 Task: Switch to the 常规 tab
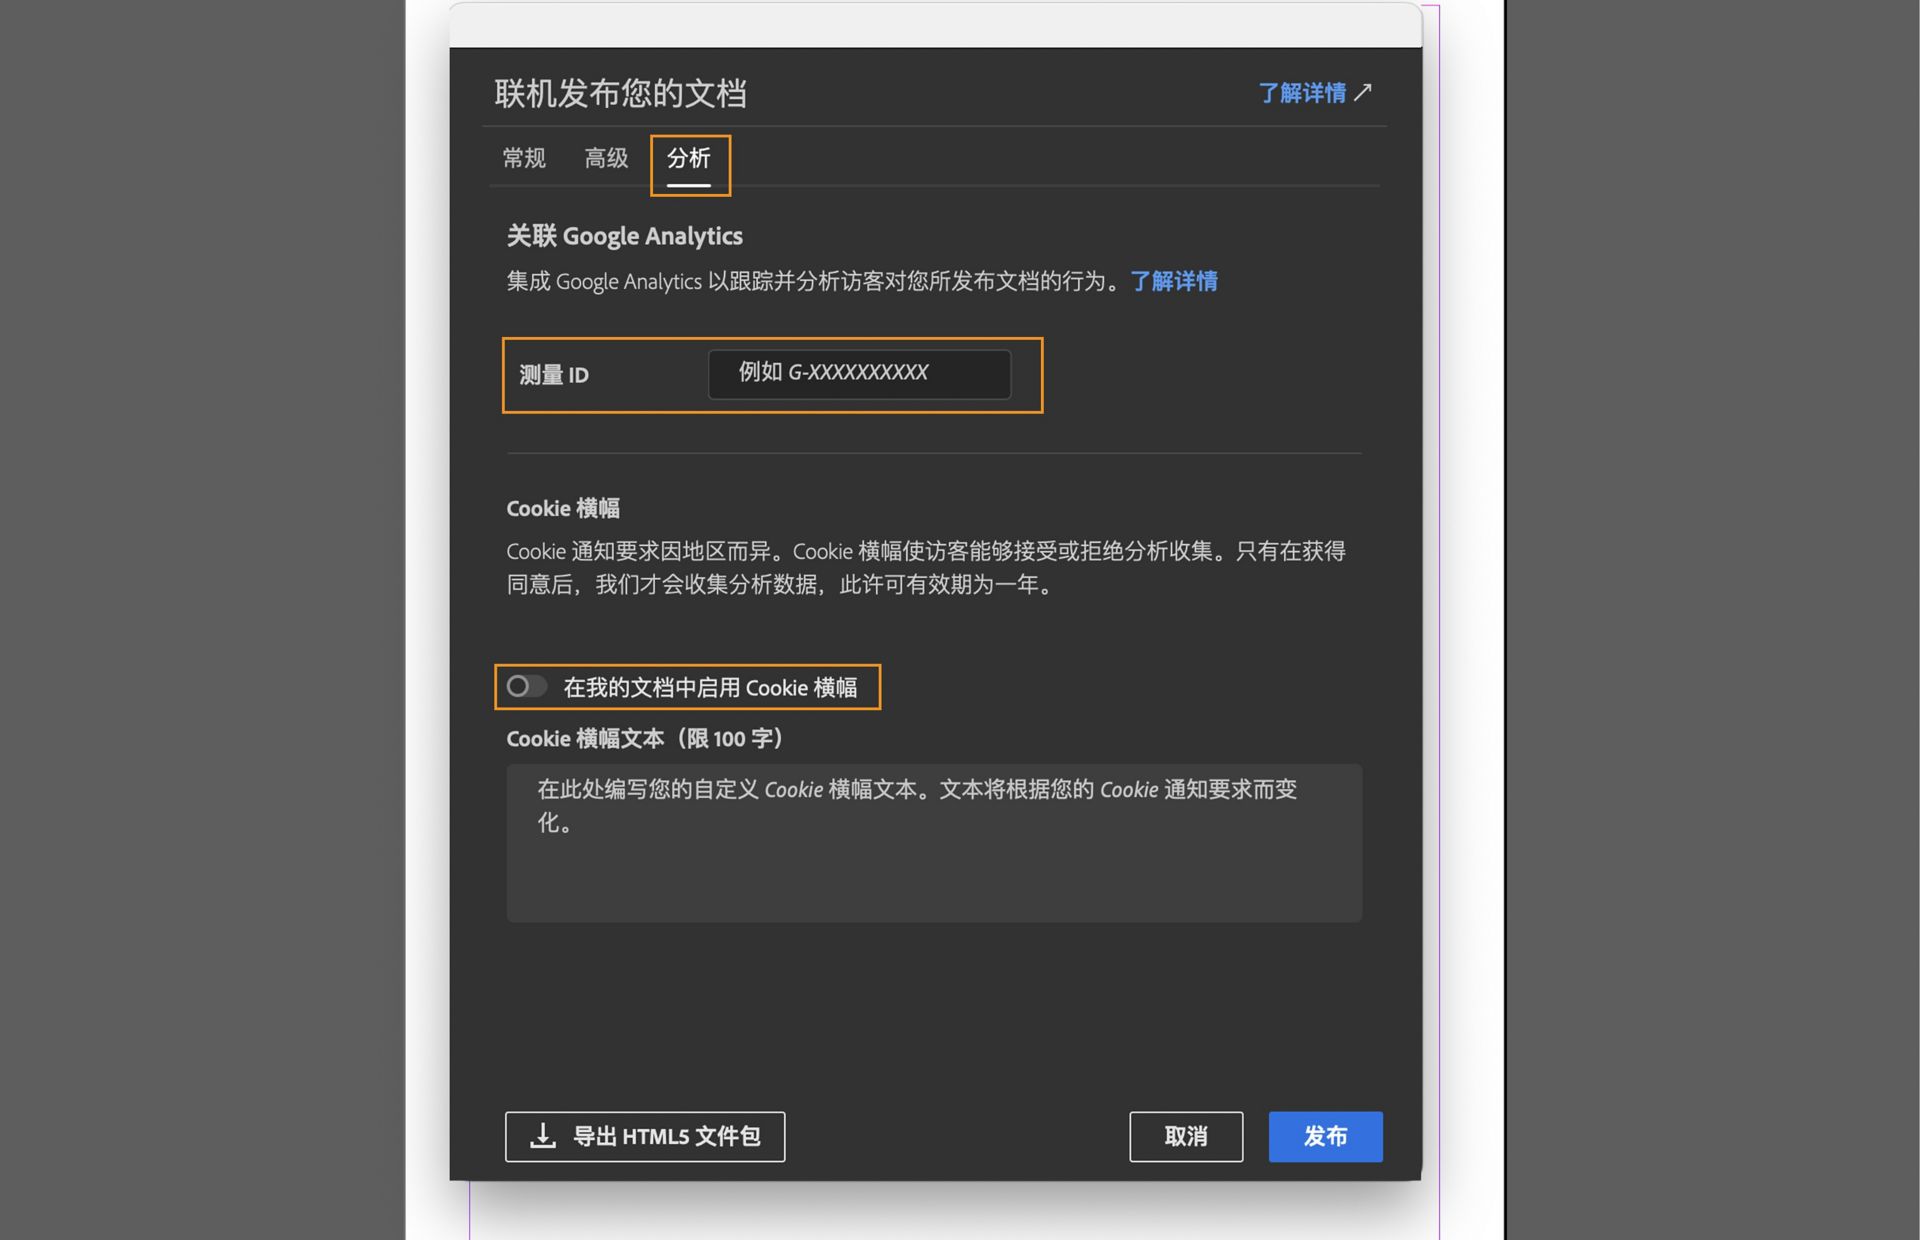click(x=523, y=158)
